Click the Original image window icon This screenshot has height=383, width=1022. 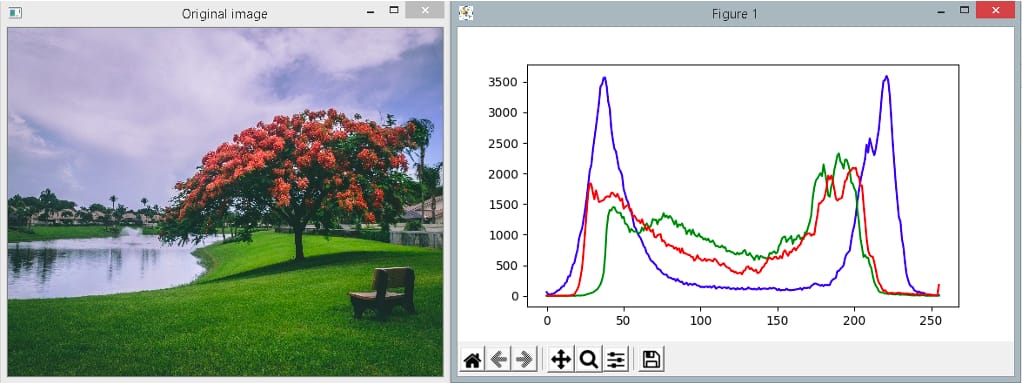(14, 13)
